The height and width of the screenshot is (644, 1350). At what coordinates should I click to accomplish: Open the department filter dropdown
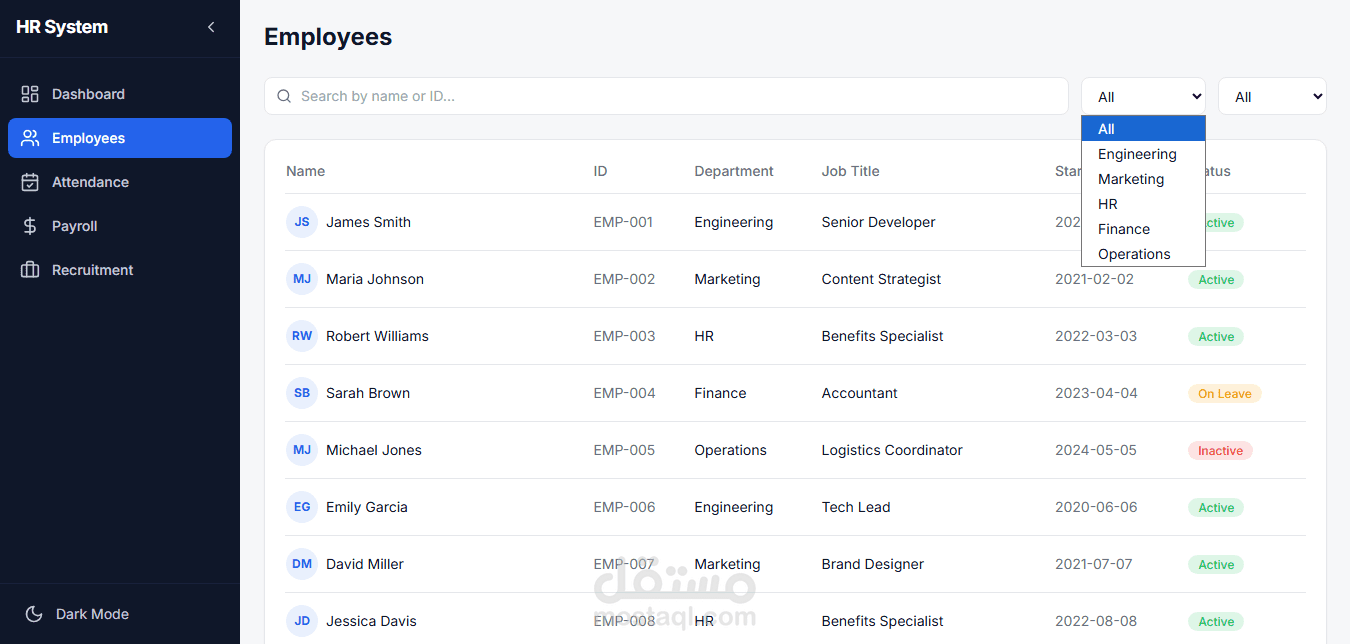pyautogui.click(x=1143, y=97)
